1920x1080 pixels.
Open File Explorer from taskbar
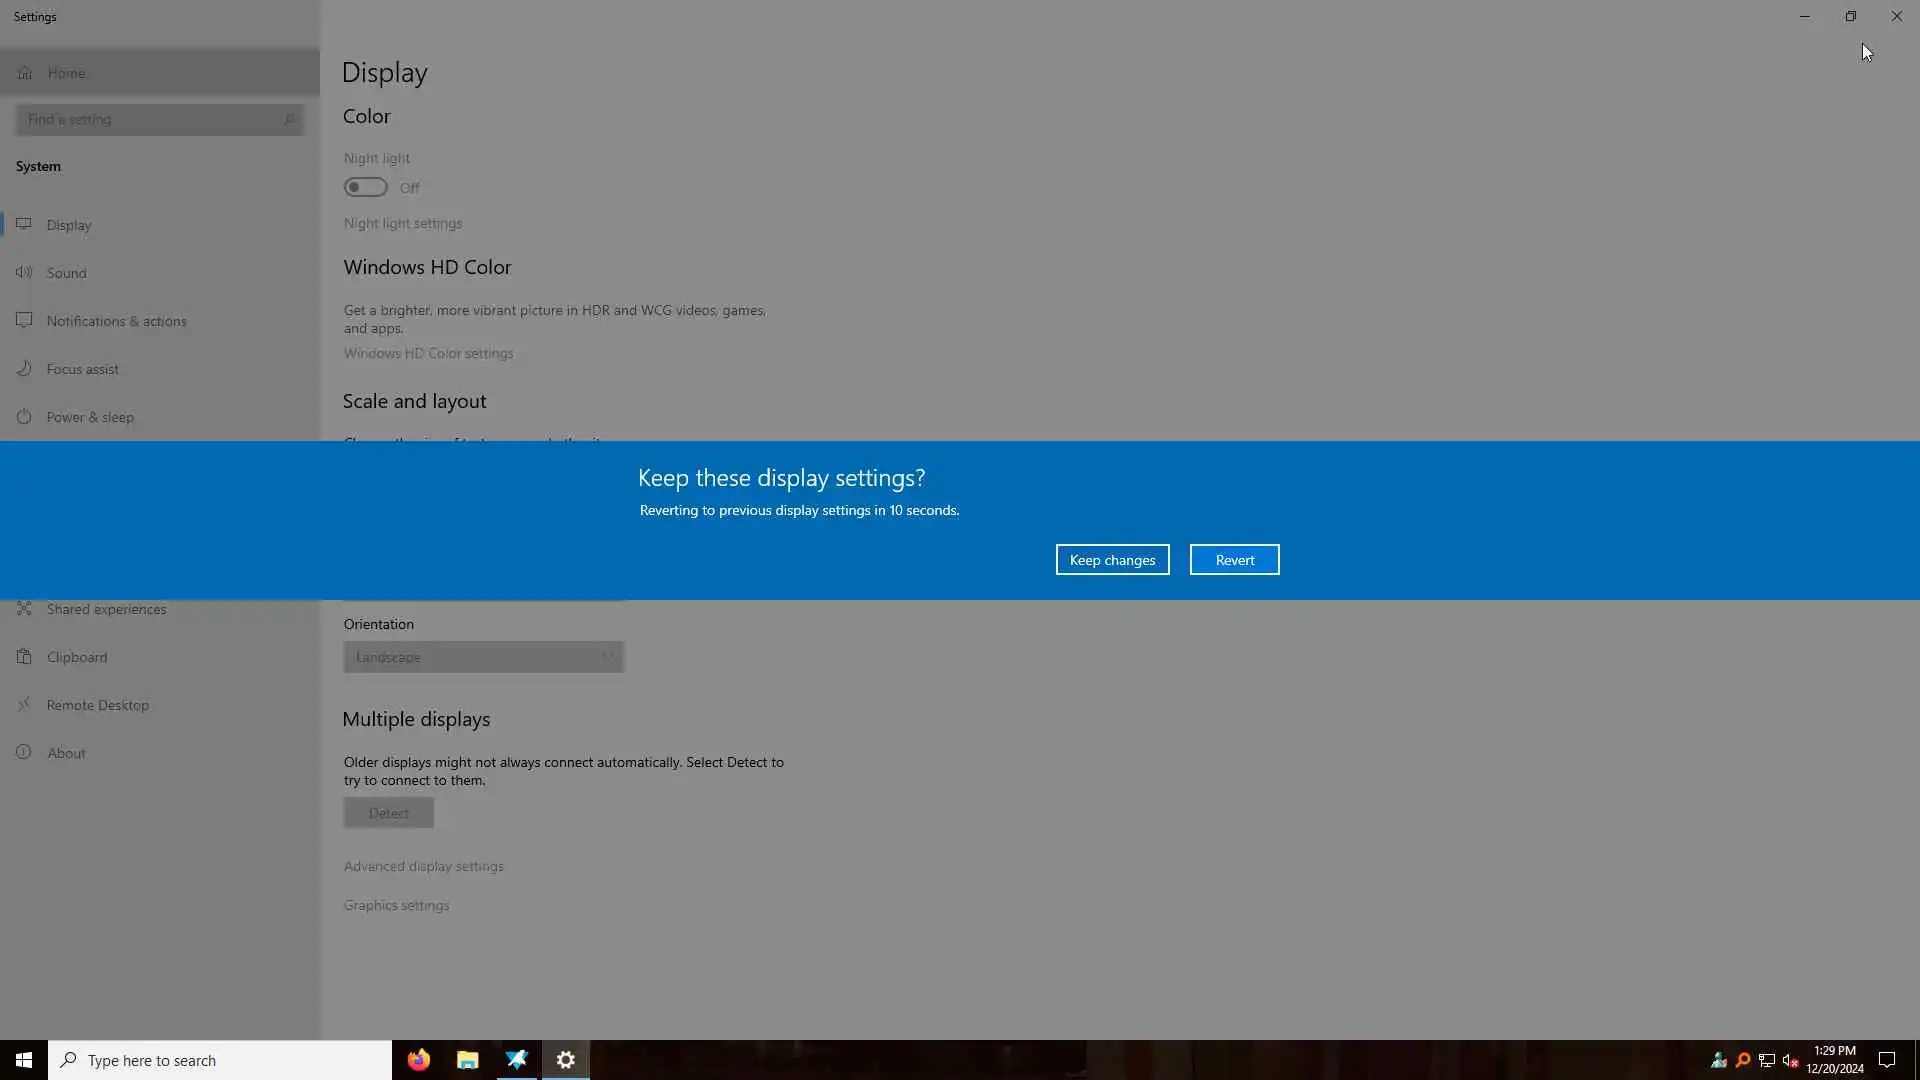click(467, 1060)
